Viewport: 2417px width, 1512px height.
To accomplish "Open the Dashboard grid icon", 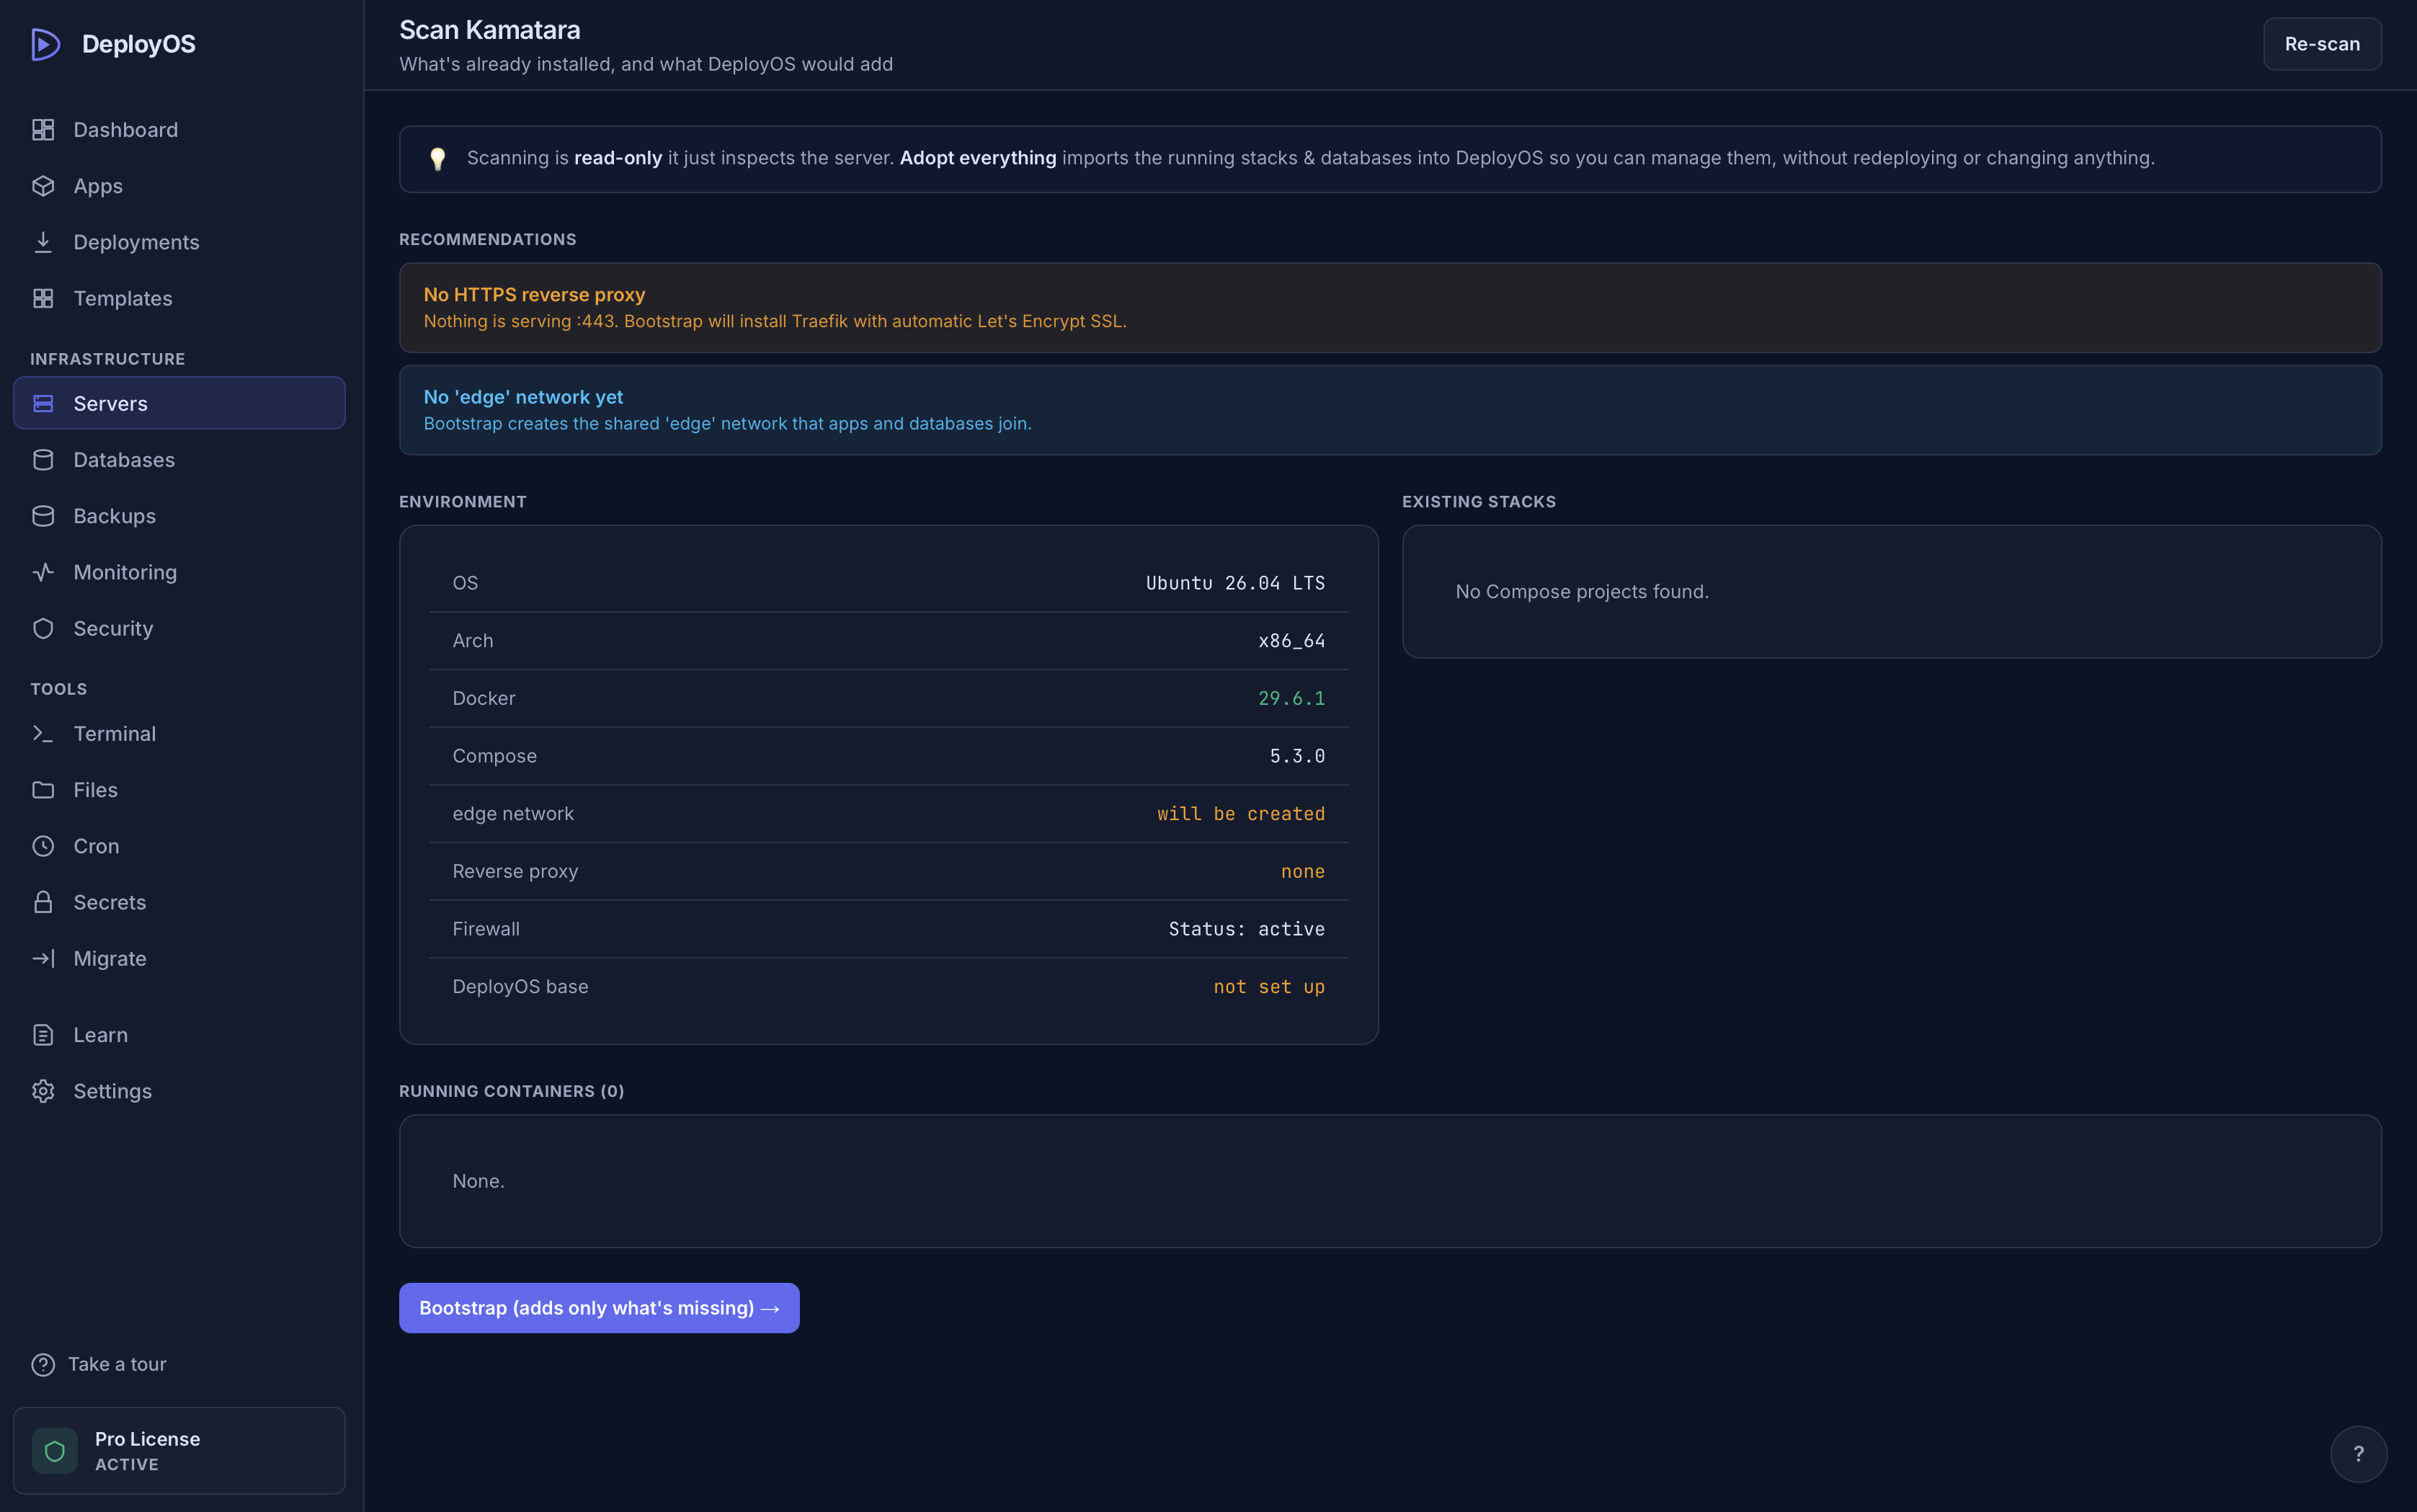I will pyautogui.click(x=43, y=130).
